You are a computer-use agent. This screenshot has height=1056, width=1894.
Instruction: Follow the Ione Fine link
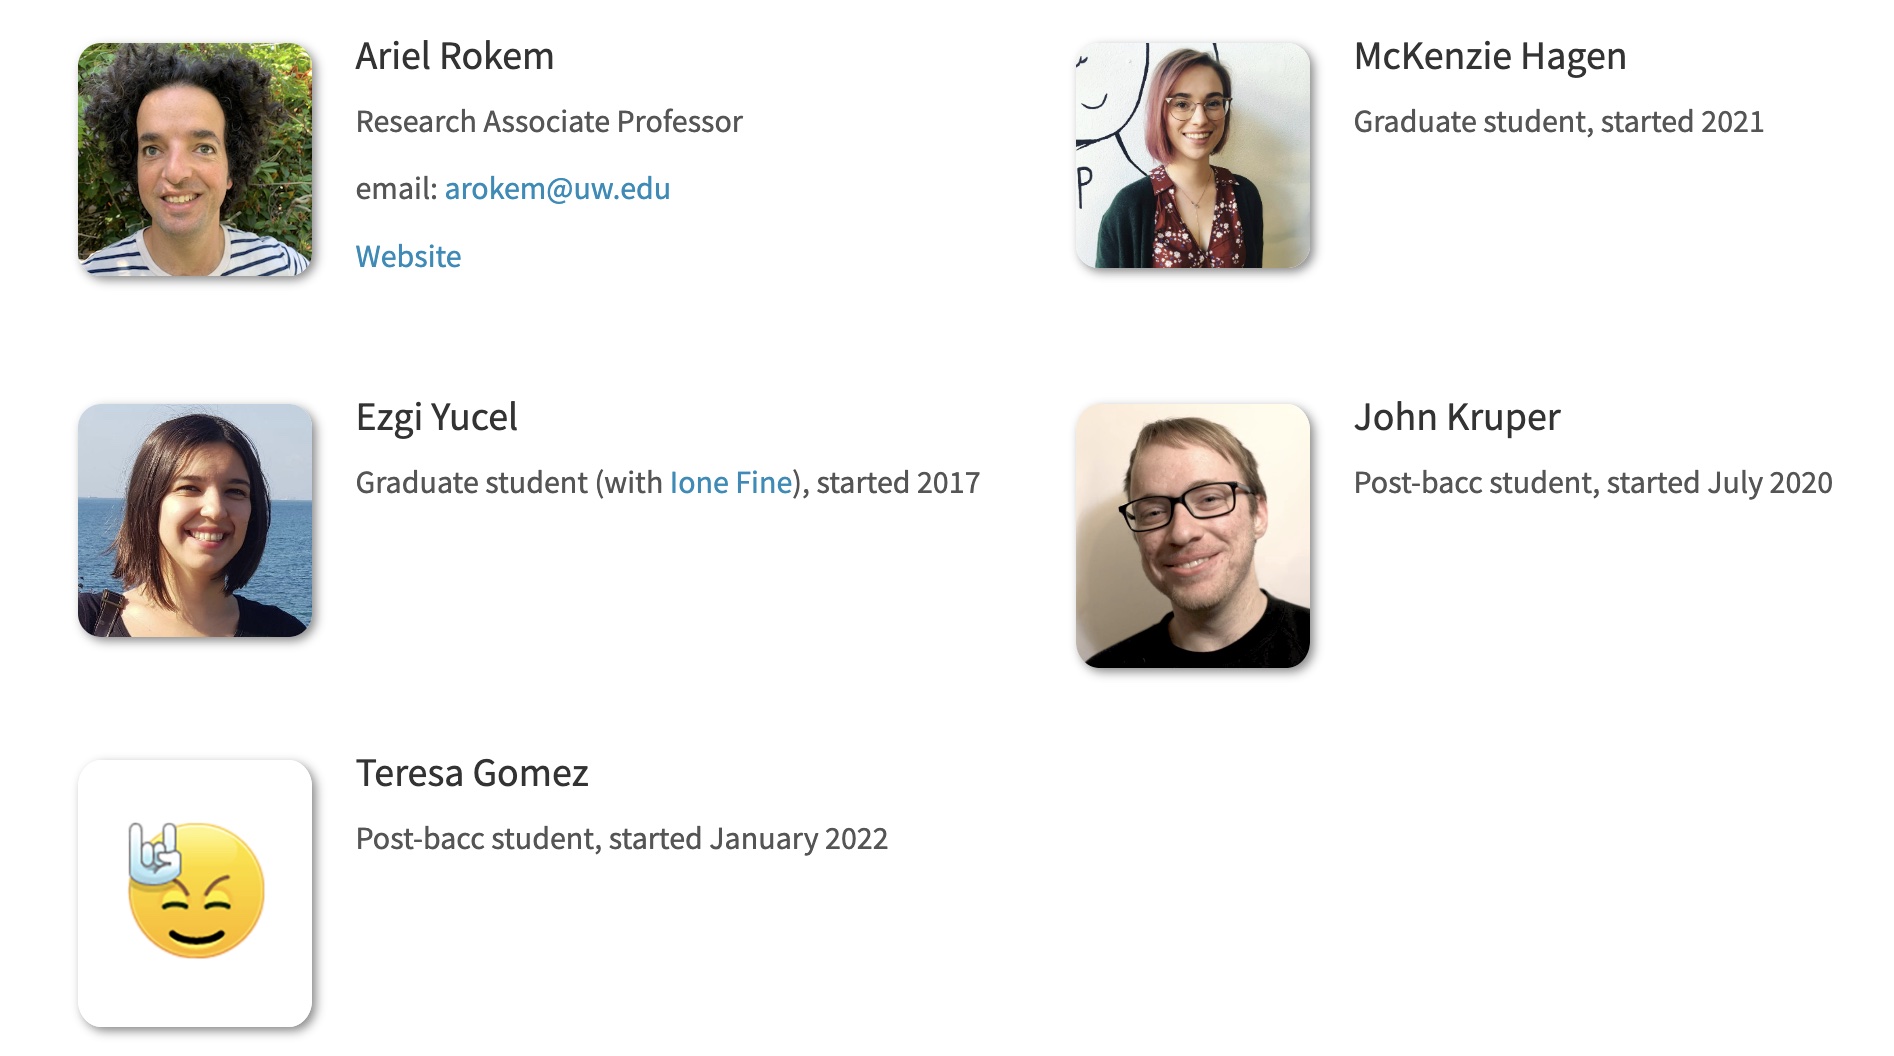[730, 483]
